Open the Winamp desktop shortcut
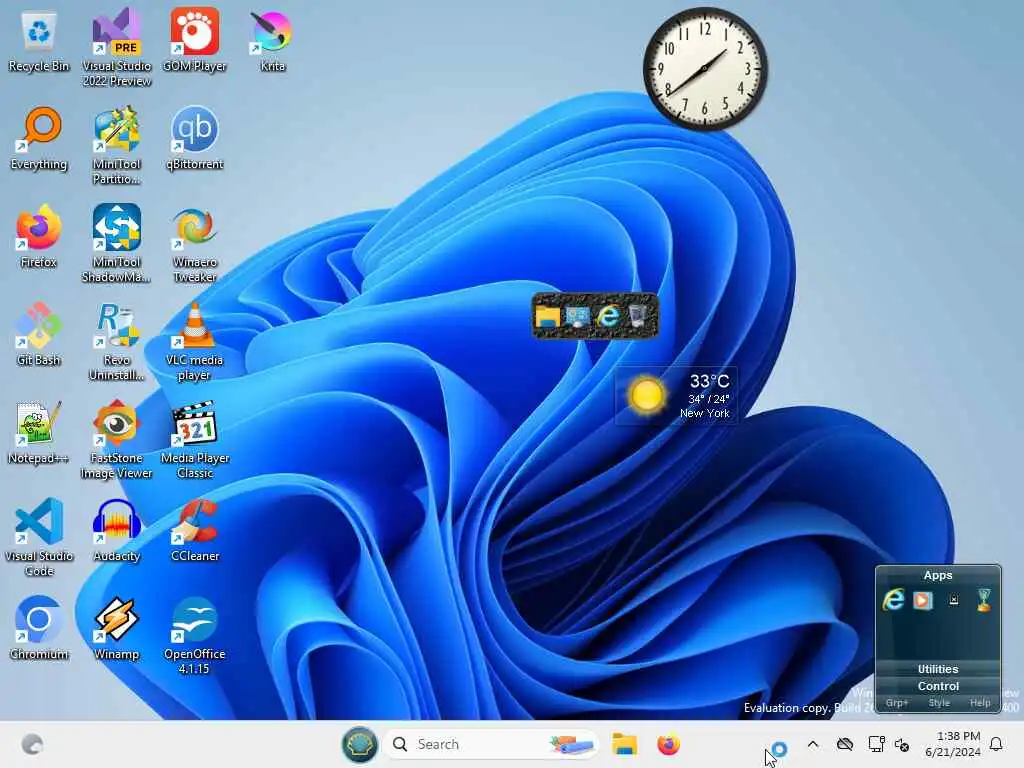Screen dimensions: 1024x768 [116, 628]
